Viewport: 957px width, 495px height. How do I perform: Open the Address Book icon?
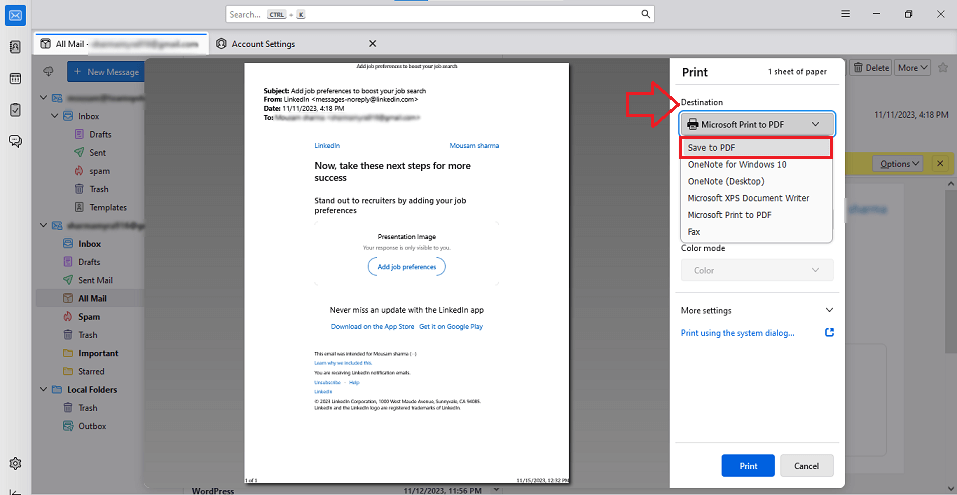[x=15, y=46]
